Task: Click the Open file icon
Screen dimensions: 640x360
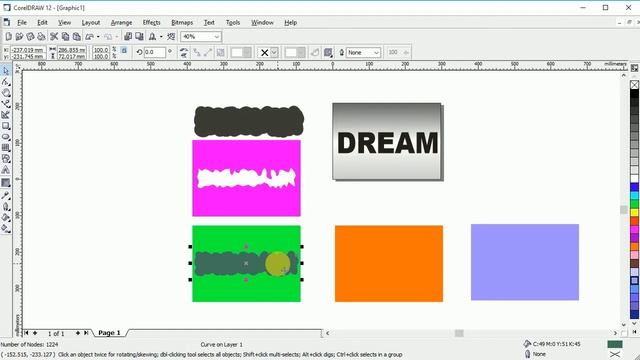Action: [19, 37]
